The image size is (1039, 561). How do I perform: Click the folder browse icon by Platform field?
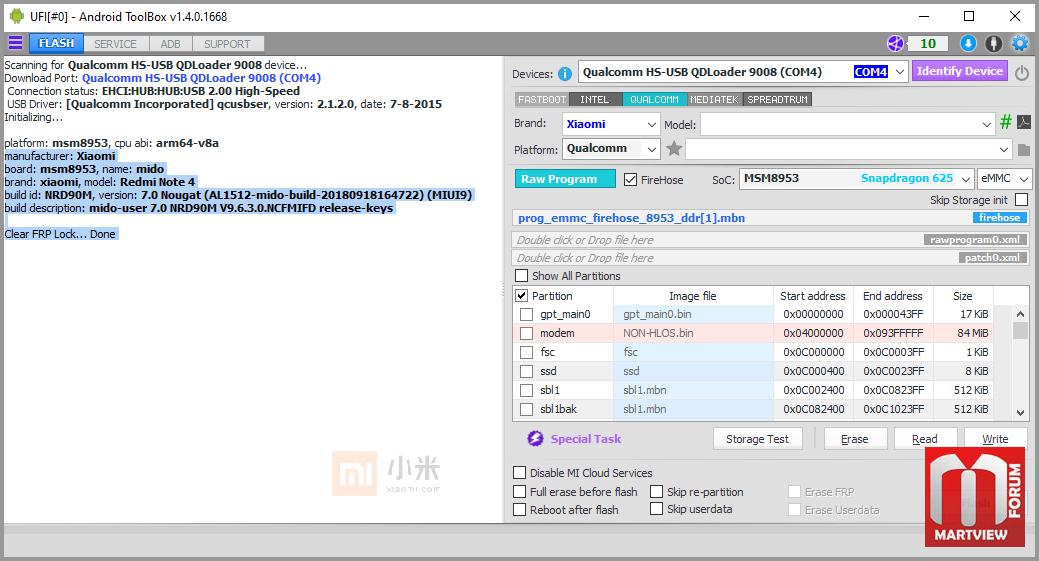(1024, 150)
